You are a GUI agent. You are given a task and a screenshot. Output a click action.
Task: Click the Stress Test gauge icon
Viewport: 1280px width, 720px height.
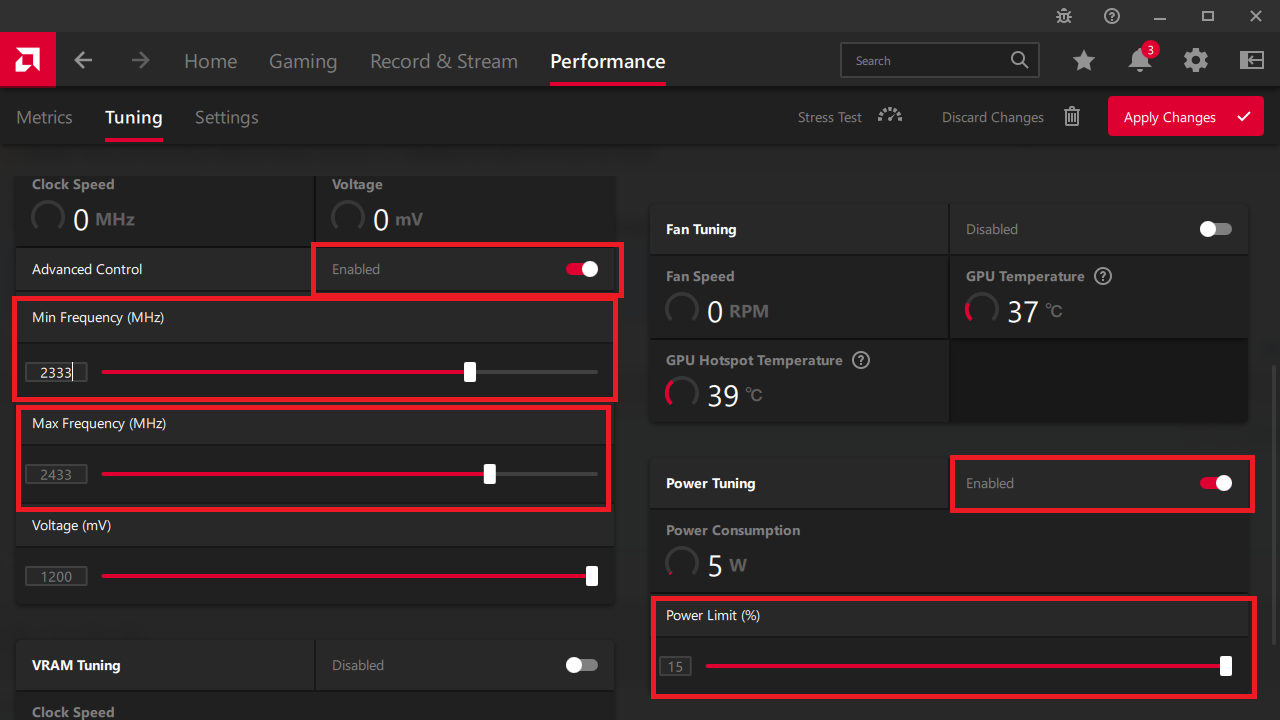[x=890, y=116]
